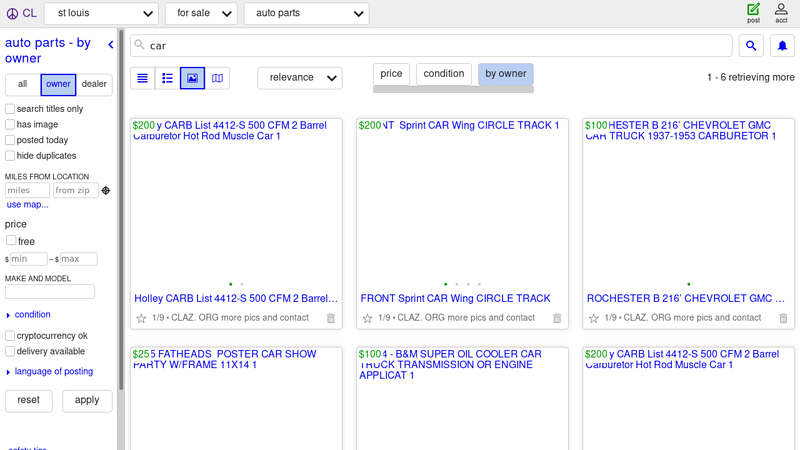Select the dealer seller tab
800x450 pixels.
click(94, 84)
